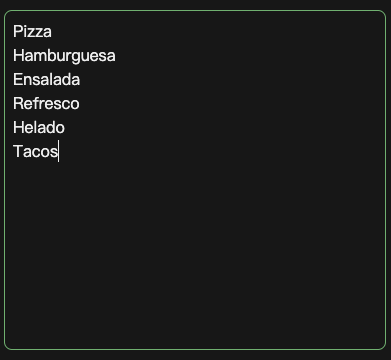Viewport: 391px width, 360px height.
Task: Click the text caret after Tacos
Action: 59,152
